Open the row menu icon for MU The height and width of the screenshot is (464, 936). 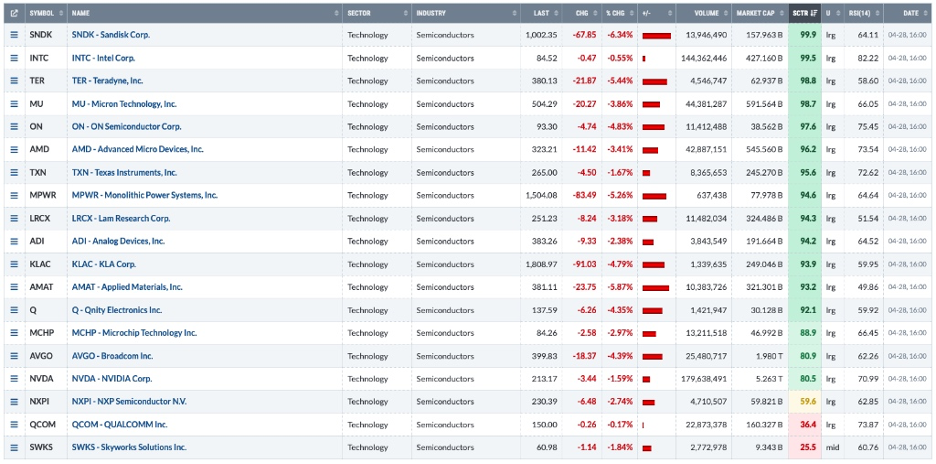[14, 104]
